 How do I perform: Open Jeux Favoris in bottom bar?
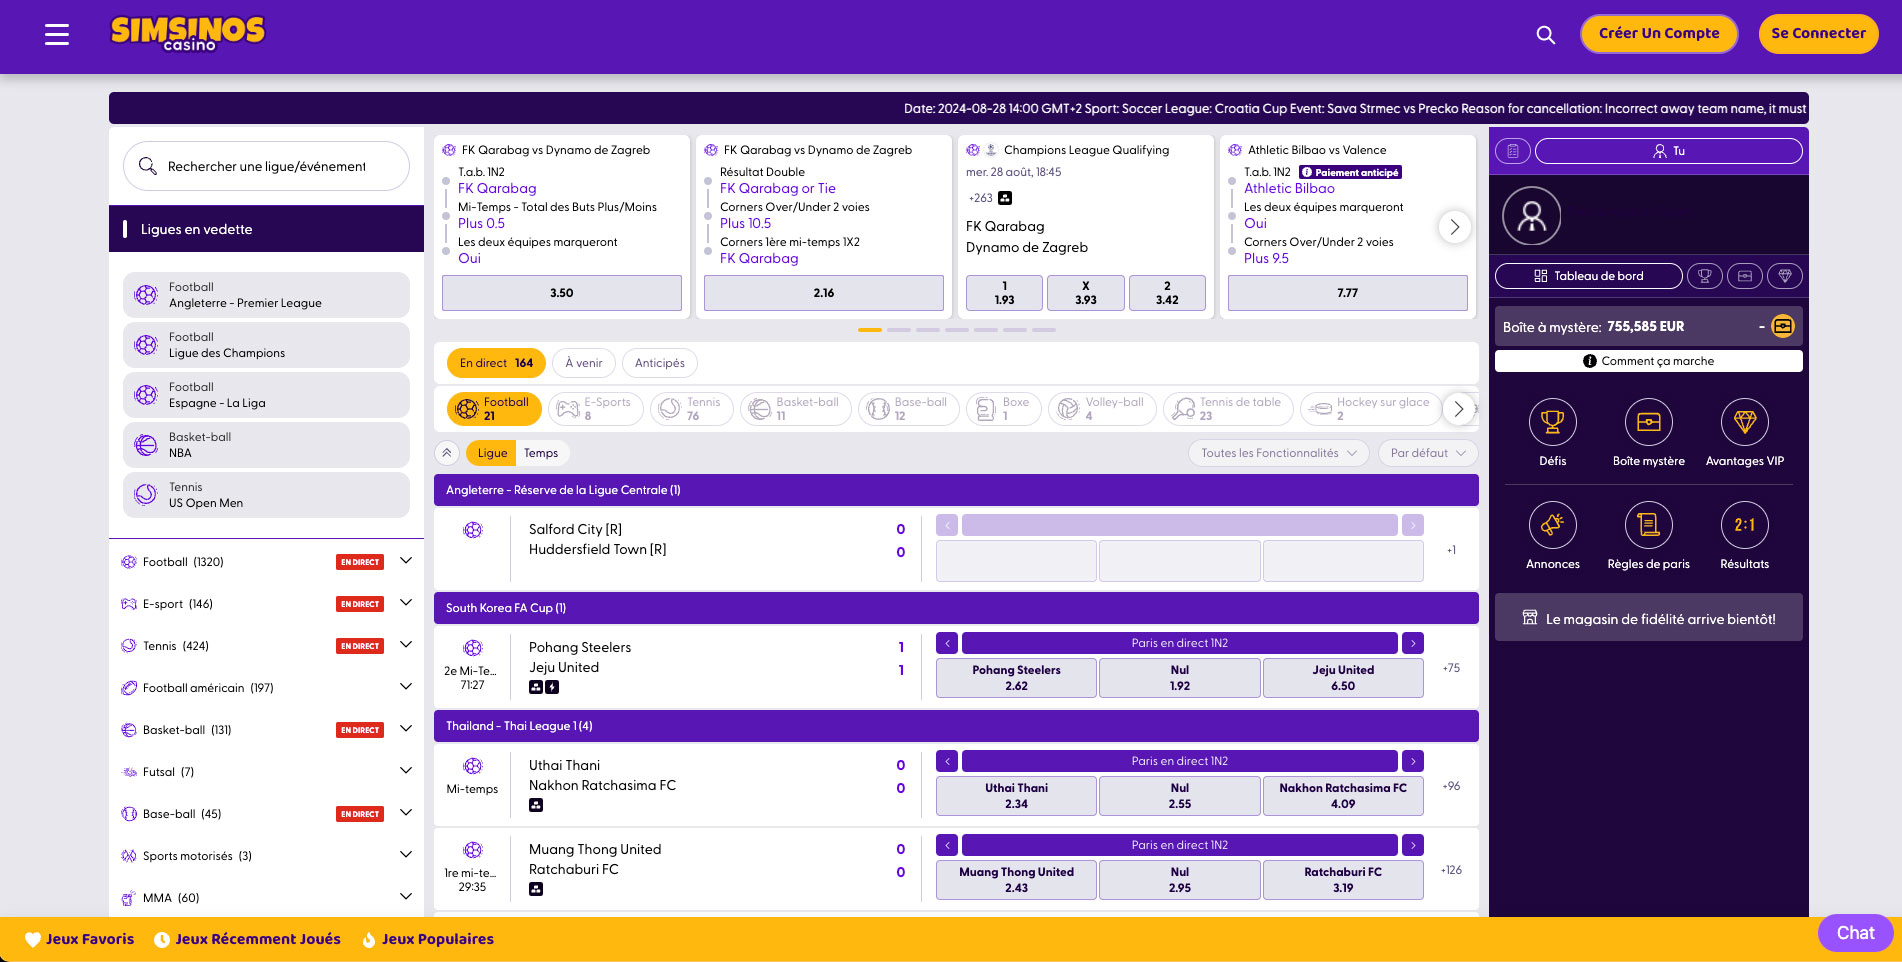[80, 939]
